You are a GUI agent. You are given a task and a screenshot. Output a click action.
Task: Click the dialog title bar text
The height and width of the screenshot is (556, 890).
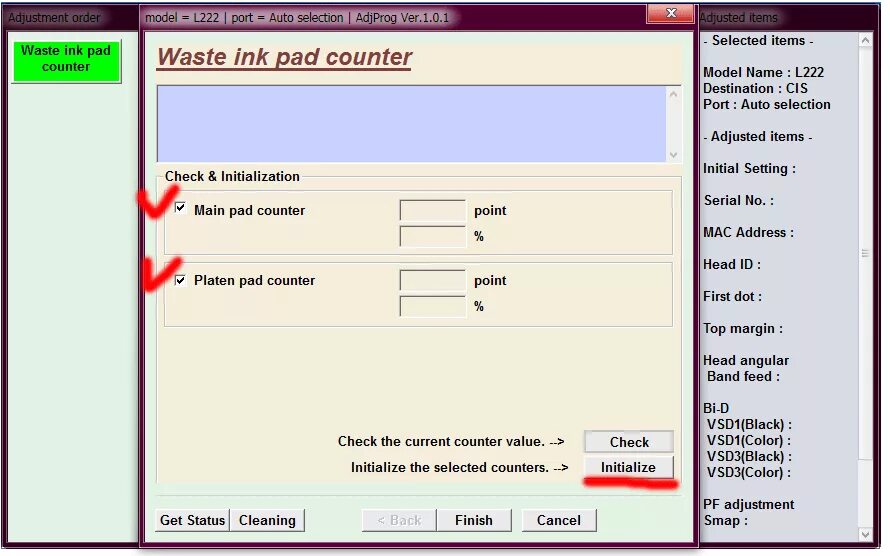[297, 18]
